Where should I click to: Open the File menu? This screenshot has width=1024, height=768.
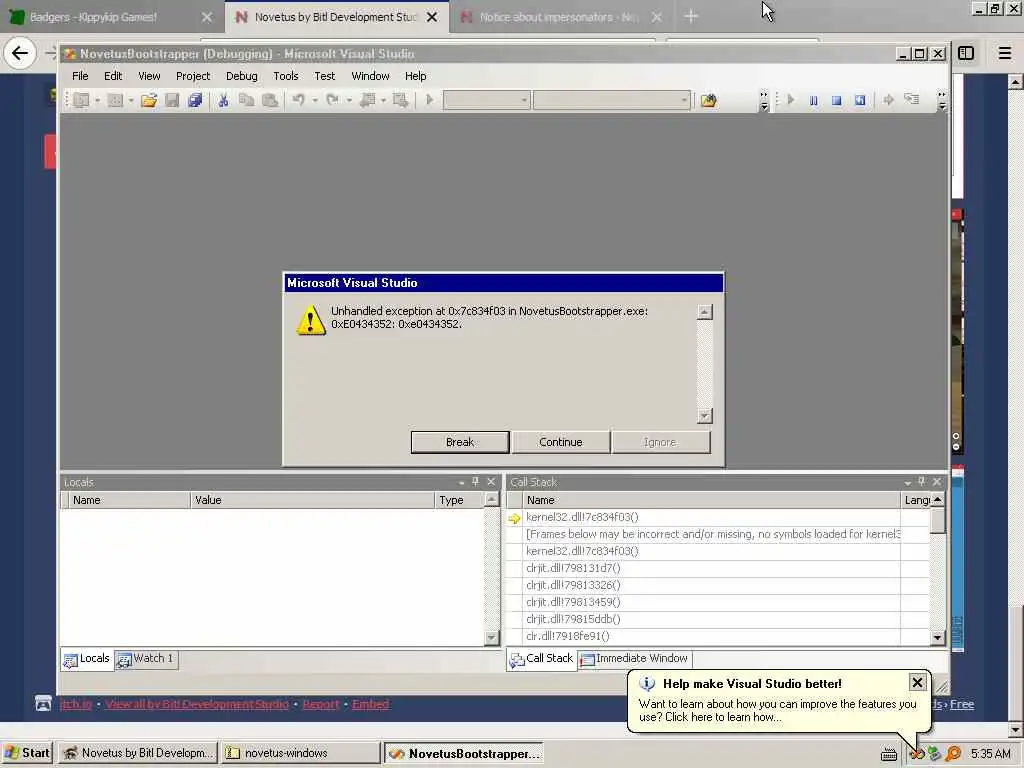tap(80, 76)
